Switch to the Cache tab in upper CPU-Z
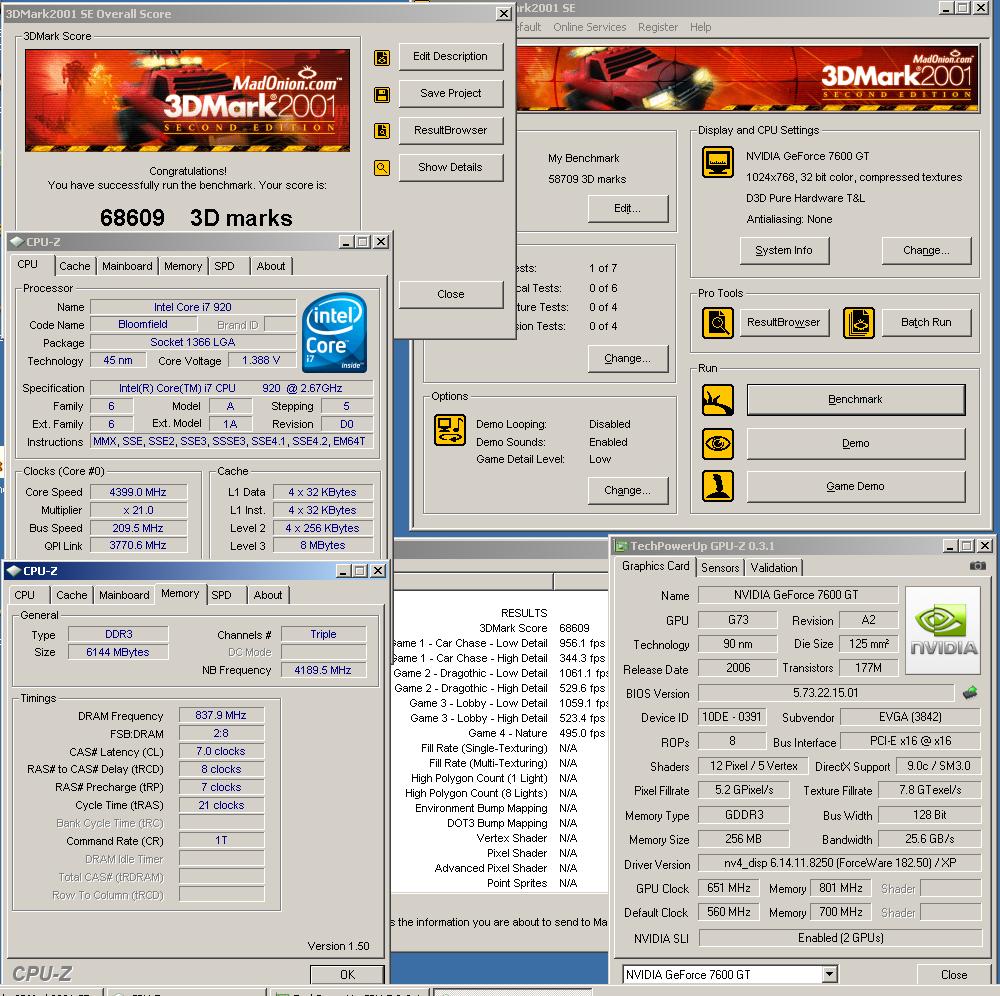Screen dimensions: 1000x996 pyautogui.click(x=75, y=266)
